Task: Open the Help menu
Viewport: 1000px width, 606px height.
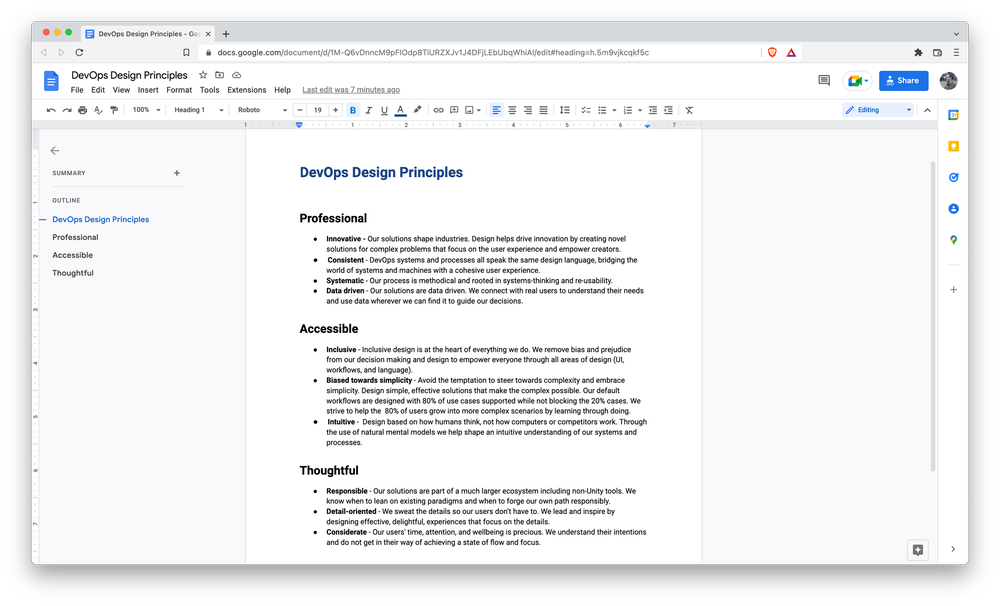Action: (283, 90)
